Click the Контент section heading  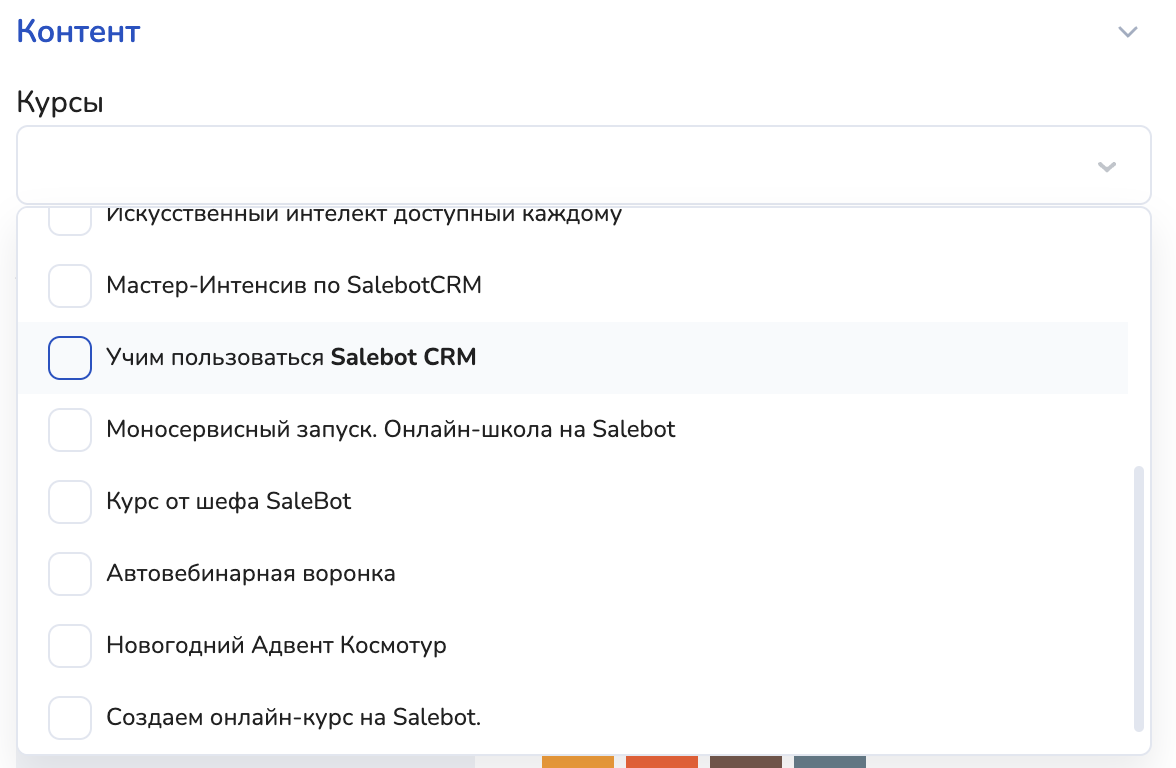click(x=78, y=32)
